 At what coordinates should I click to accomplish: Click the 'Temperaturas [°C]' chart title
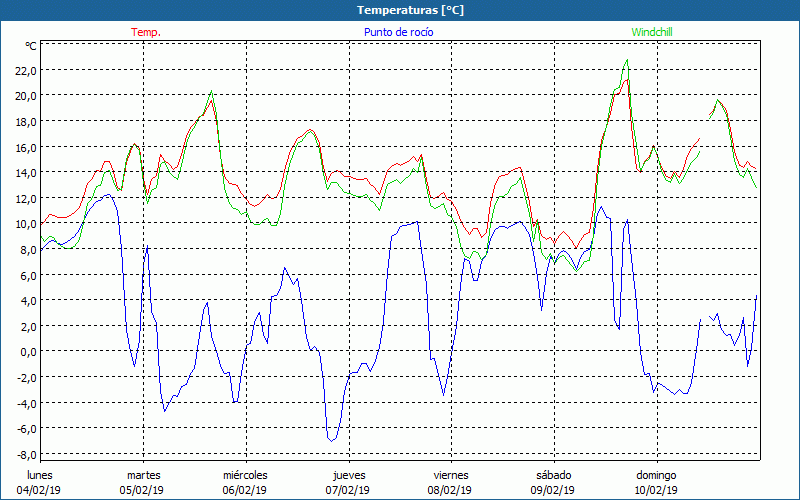[411, 10]
